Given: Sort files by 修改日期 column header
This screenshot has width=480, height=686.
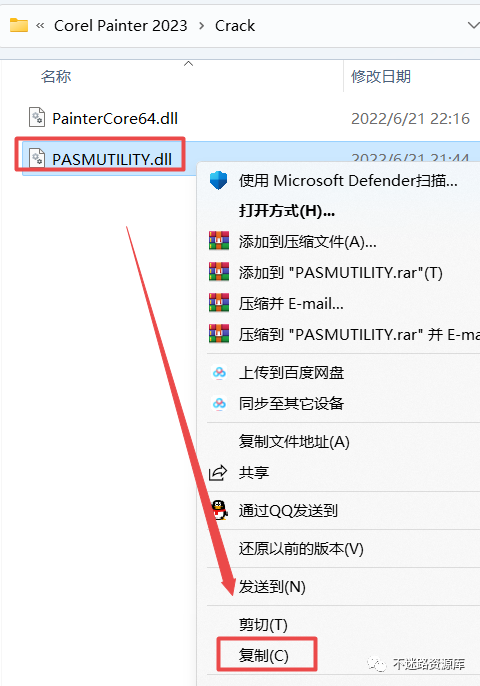Looking at the screenshot, I should (x=381, y=77).
